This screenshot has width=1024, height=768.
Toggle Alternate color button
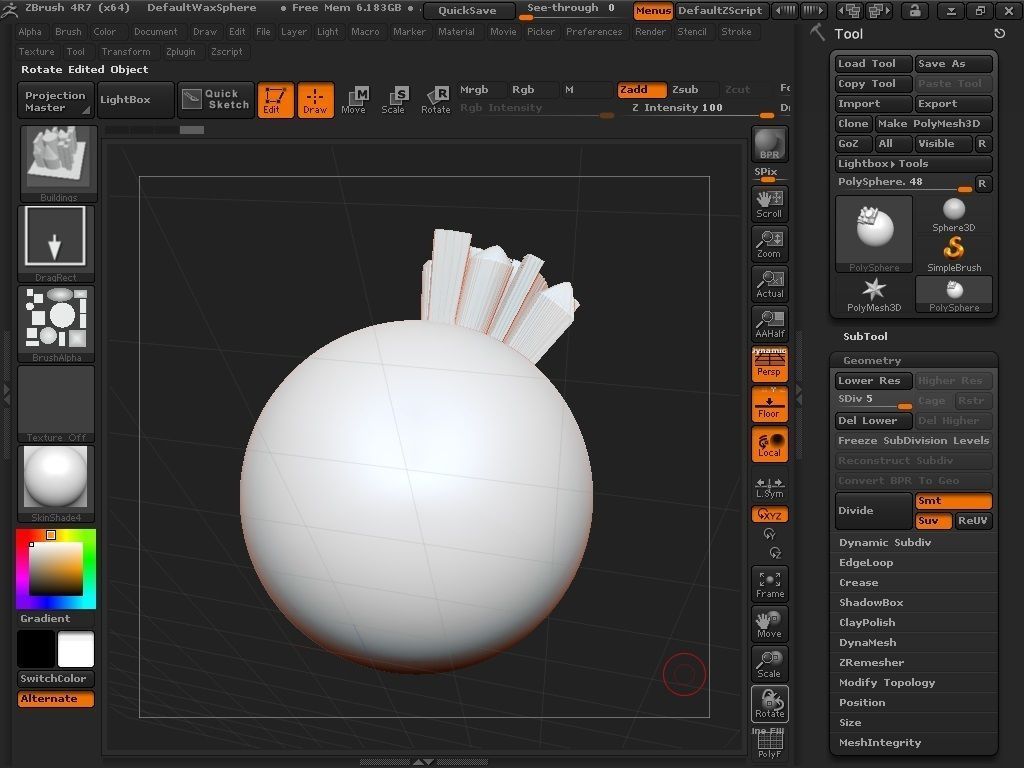click(56, 698)
